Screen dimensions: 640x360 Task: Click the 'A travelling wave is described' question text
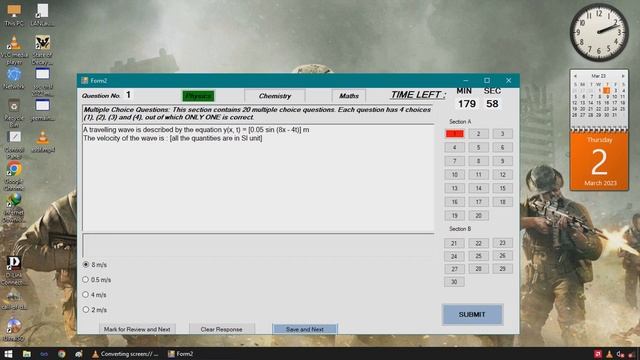pyautogui.click(x=196, y=130)
